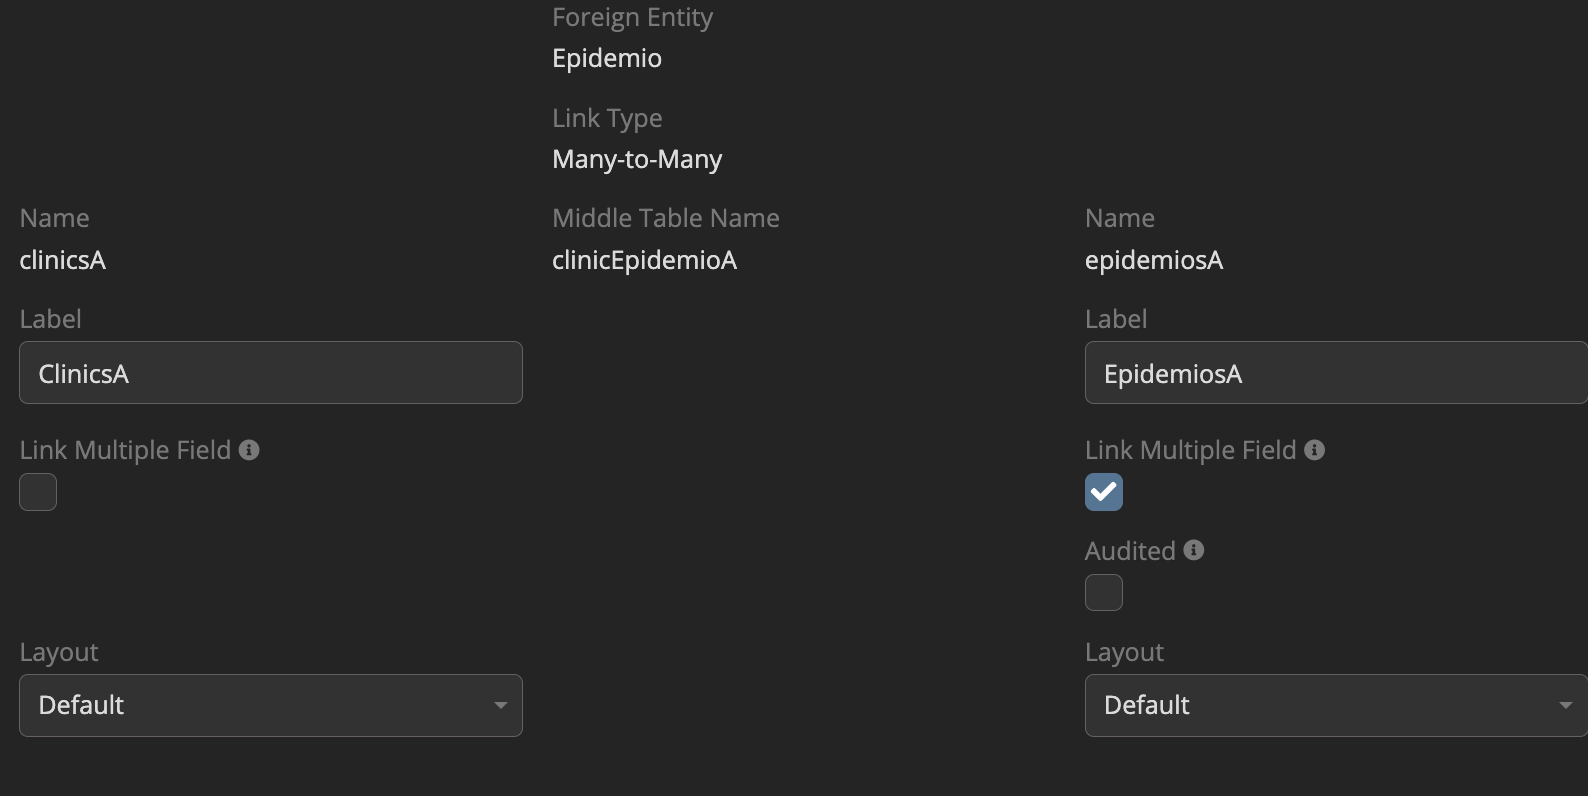Click info icon beside right Link Multiple Field
This screenshot has width=1588, height=796.
tap(1315, 450)
